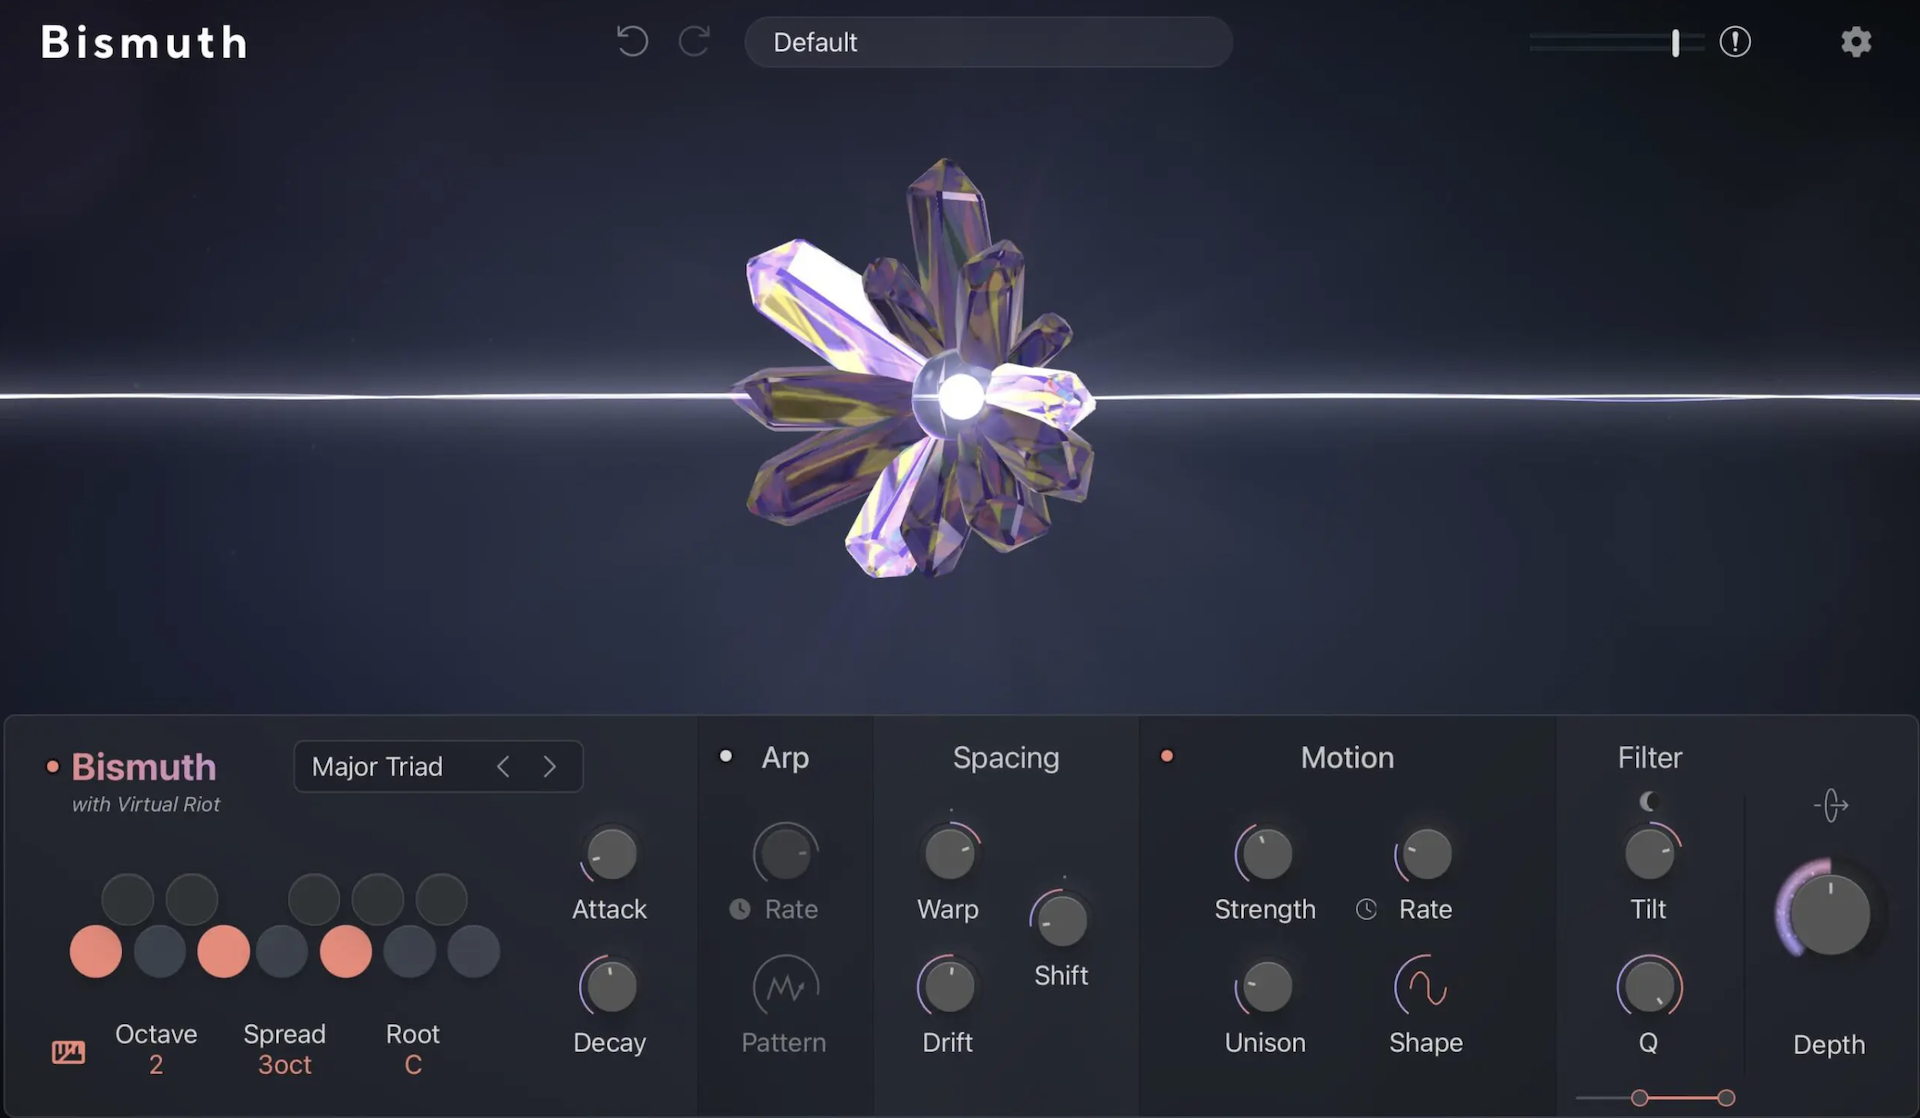This screenshot has height=1118, width=1920.
Task: Open the Default preset dropdown
Action: 988,42
